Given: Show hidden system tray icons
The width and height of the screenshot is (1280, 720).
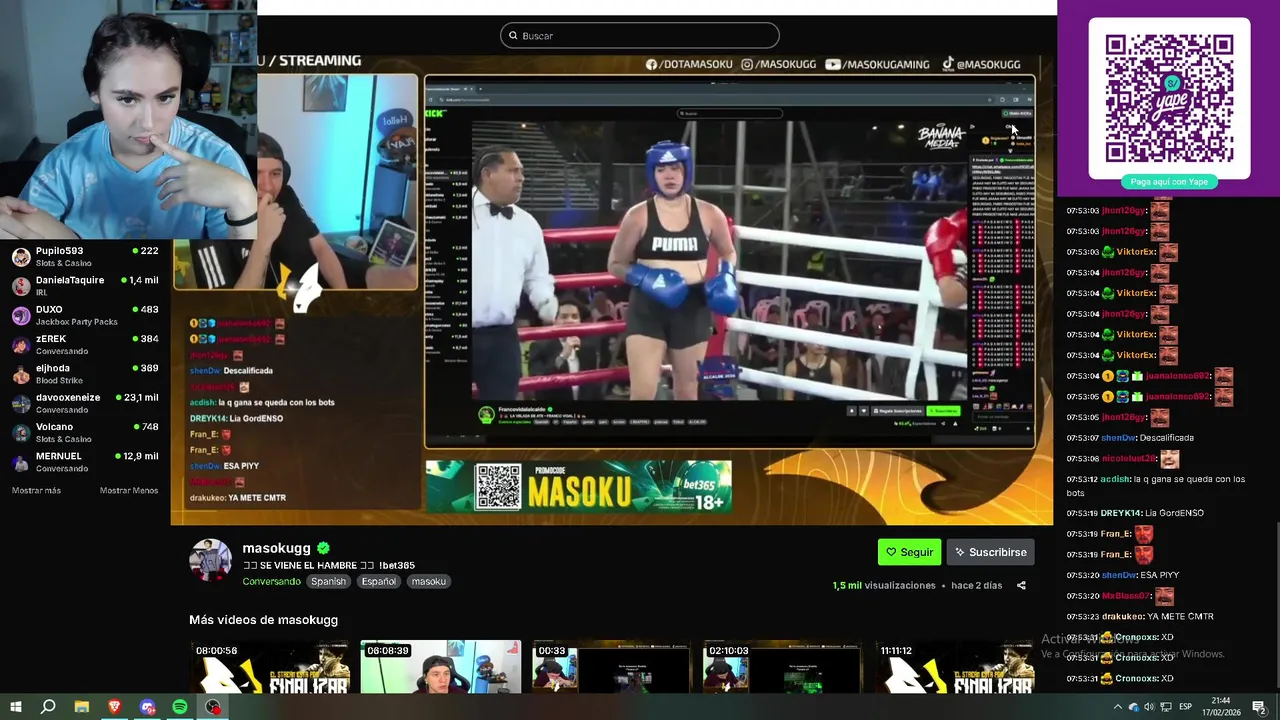Looking at the screenshot, I should [1117, 707].
